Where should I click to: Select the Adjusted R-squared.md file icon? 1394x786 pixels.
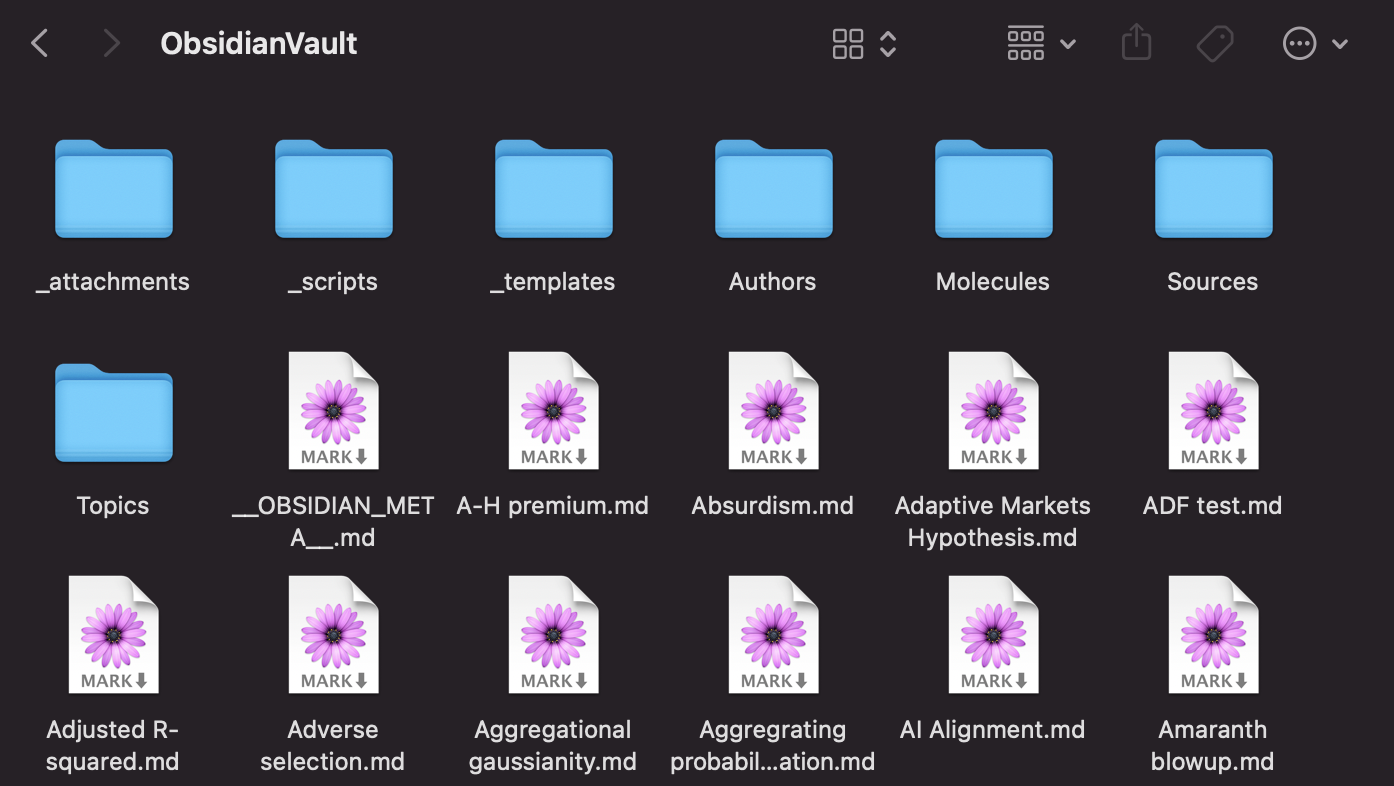[x=113, y=635]
